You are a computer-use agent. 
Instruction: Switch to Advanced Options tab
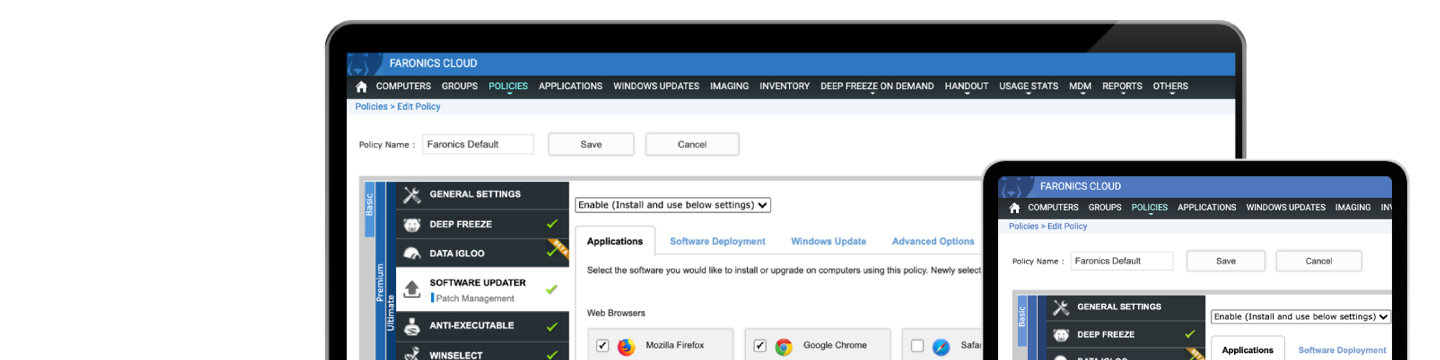pyautogui.click(x=933, y=241)
